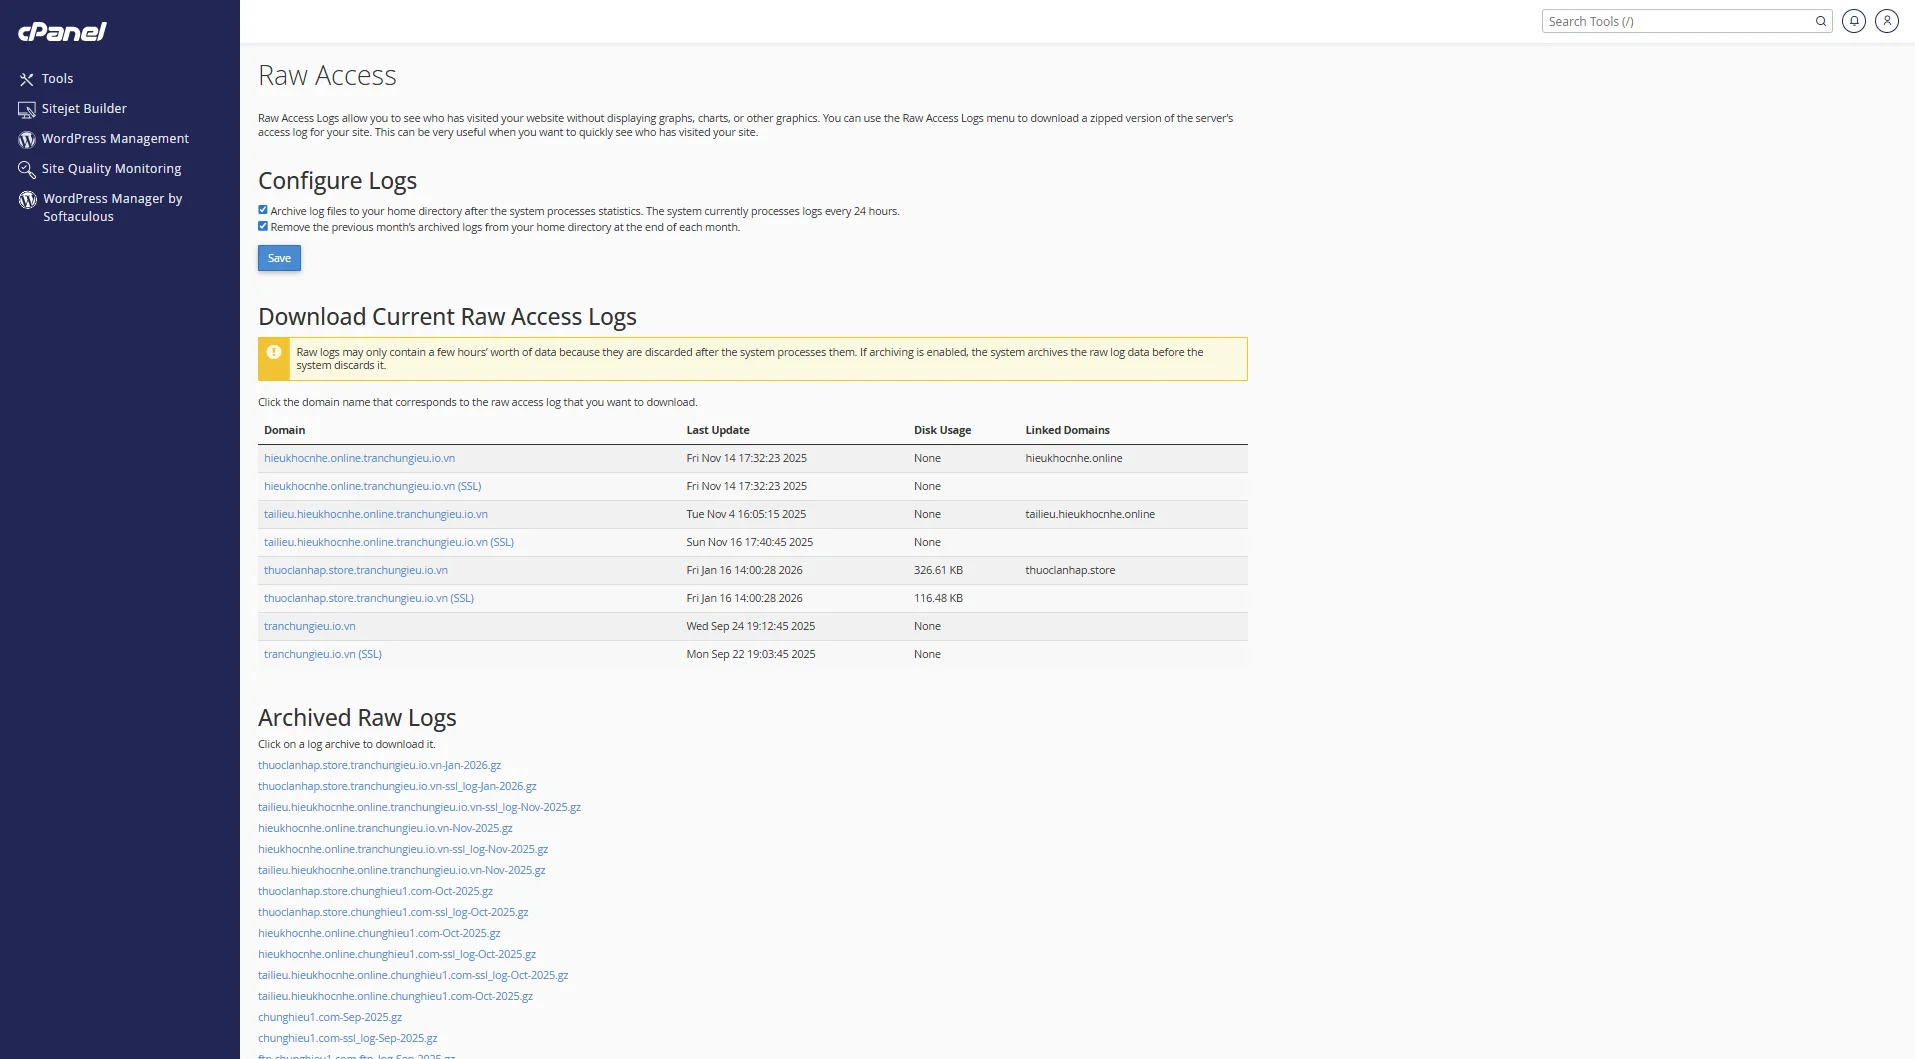Click the Linked Domains column header
Viewport: 1915px width, 1059px height.
1067,430
